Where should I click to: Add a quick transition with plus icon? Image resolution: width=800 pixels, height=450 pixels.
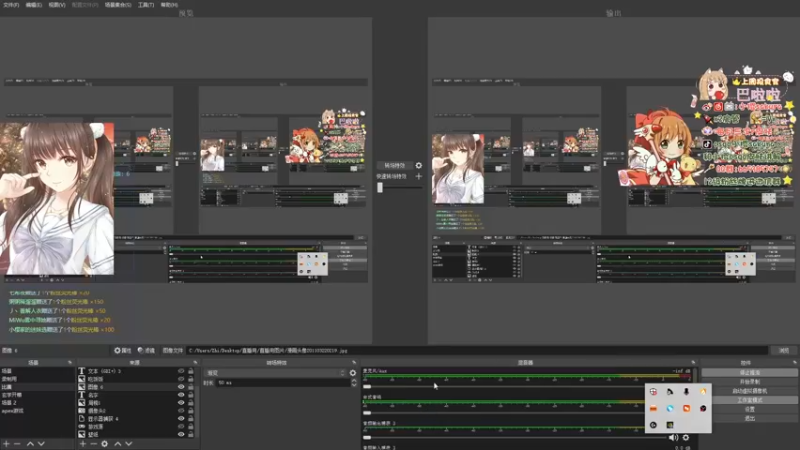click(418, 176)
